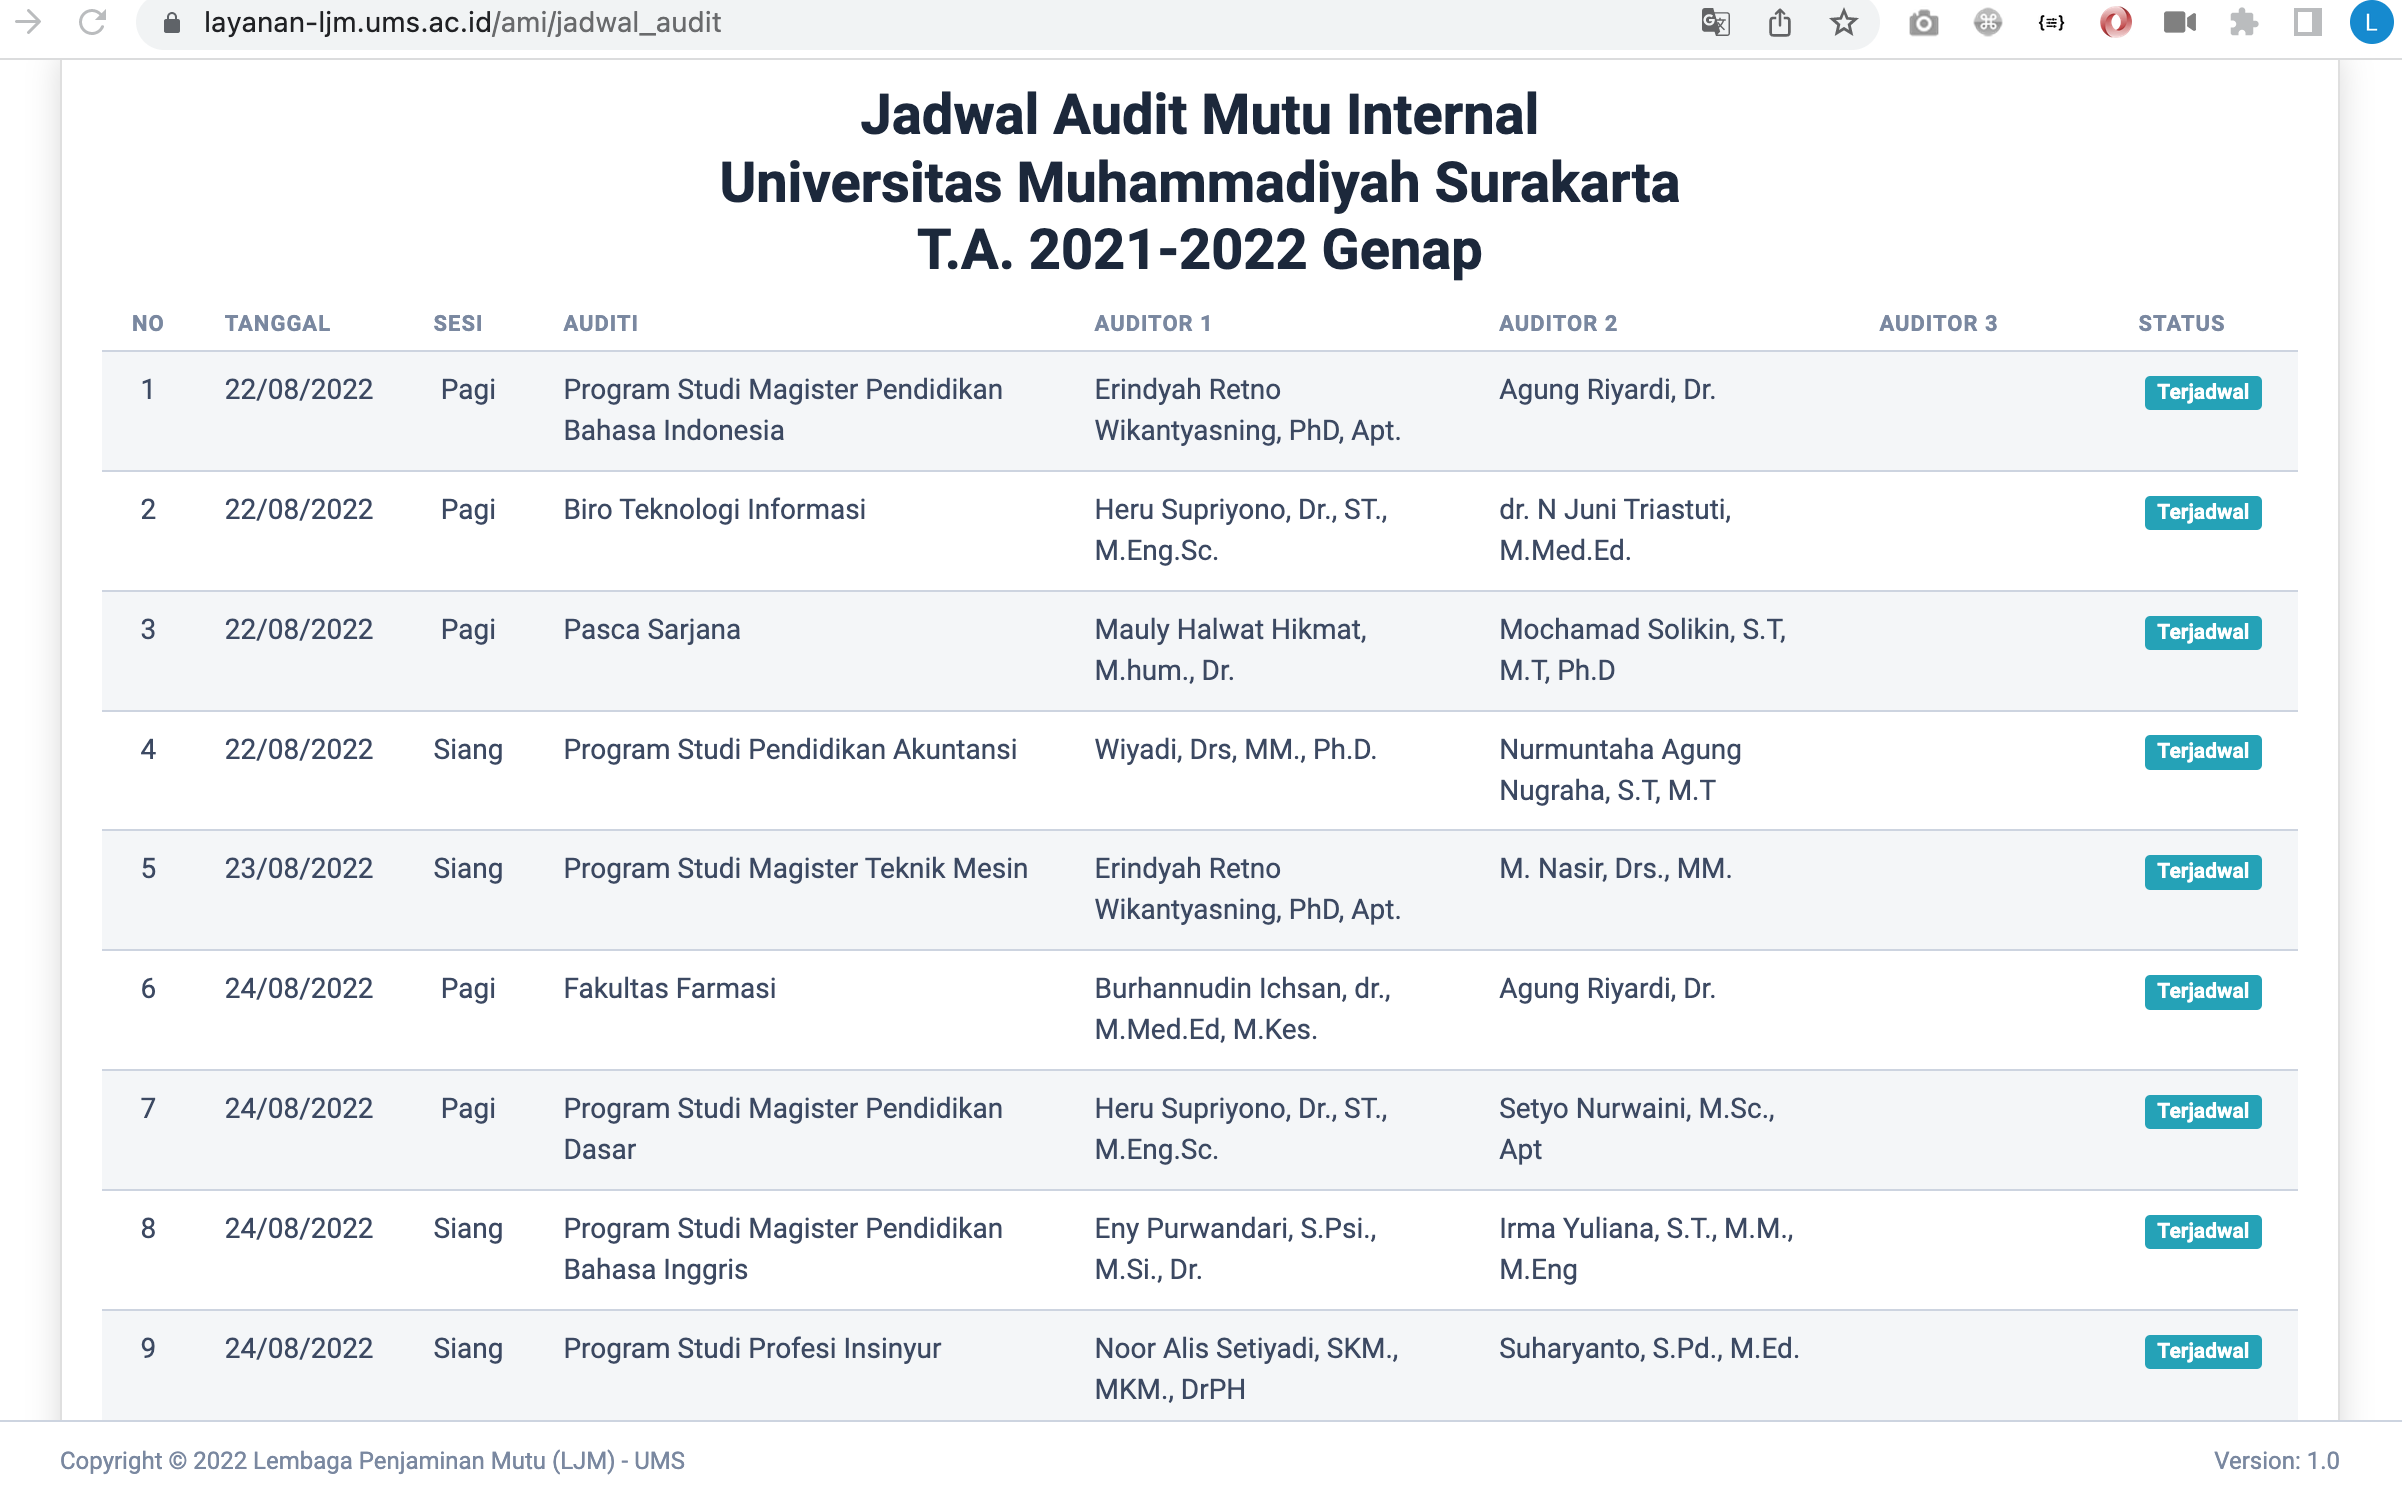Image resolution: width=2402 pixels, height=1500 pixels.
Task: Select 'Program Studi Profesi Insinyur' cell
Action: 752,1349
